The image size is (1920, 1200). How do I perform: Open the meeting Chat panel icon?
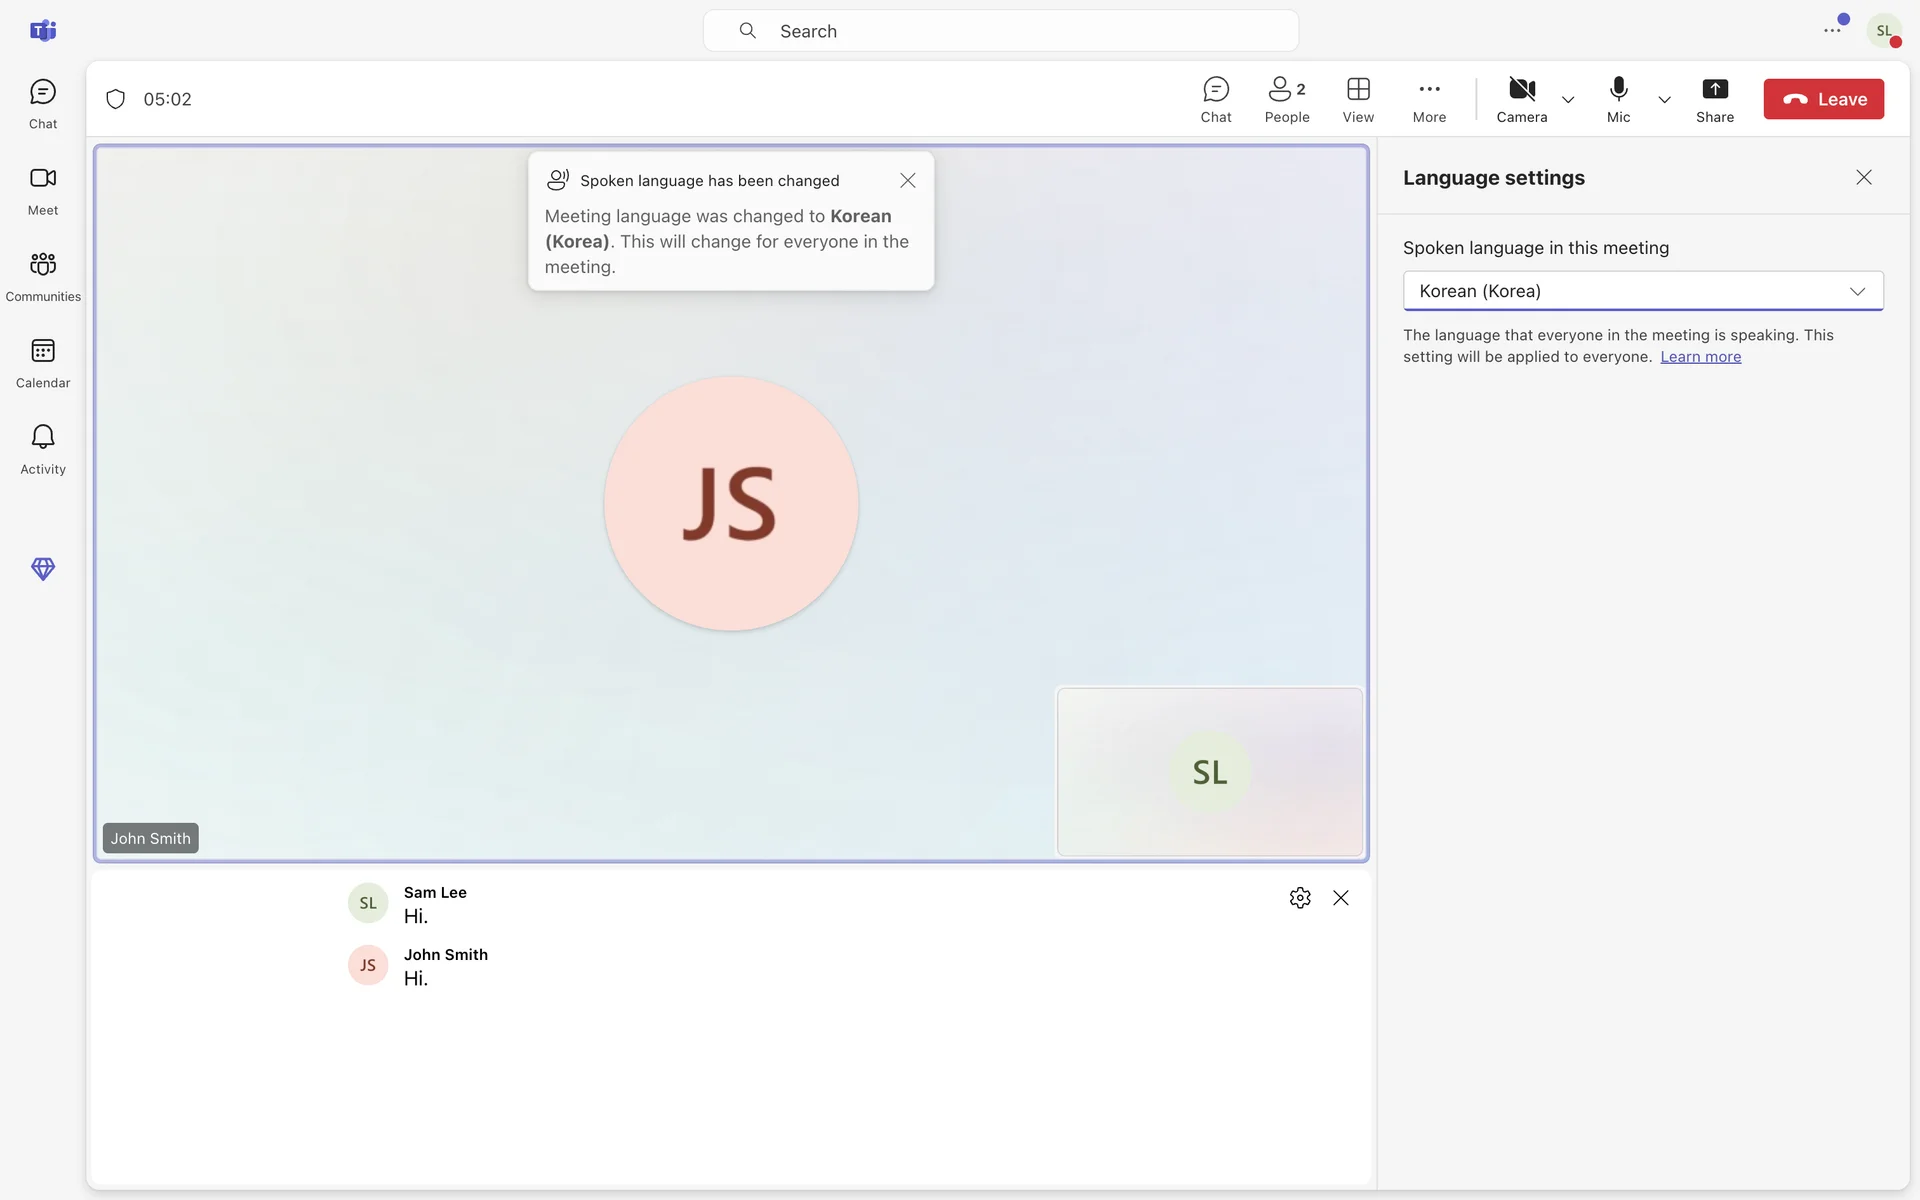point(1215,99)
